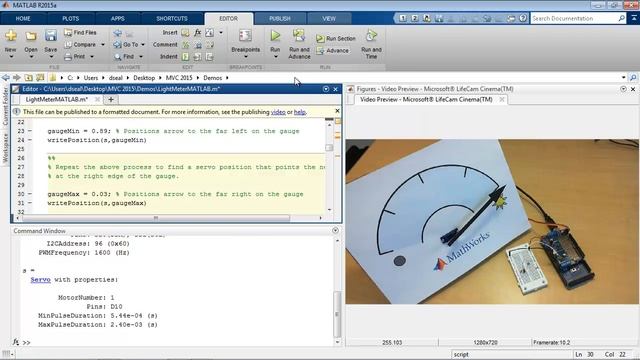
Task: Switch to the SHORTCUTS tab
Action: coord(172,19)
